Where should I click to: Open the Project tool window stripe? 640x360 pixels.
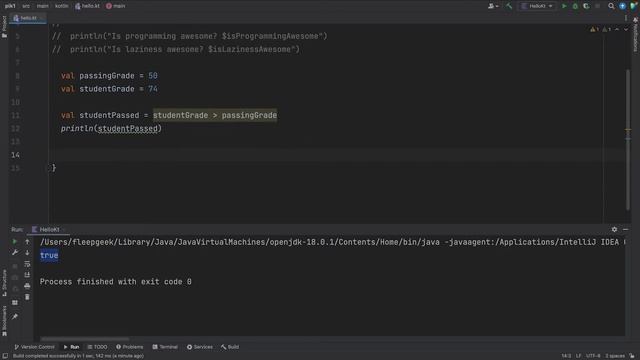point(4,27)
